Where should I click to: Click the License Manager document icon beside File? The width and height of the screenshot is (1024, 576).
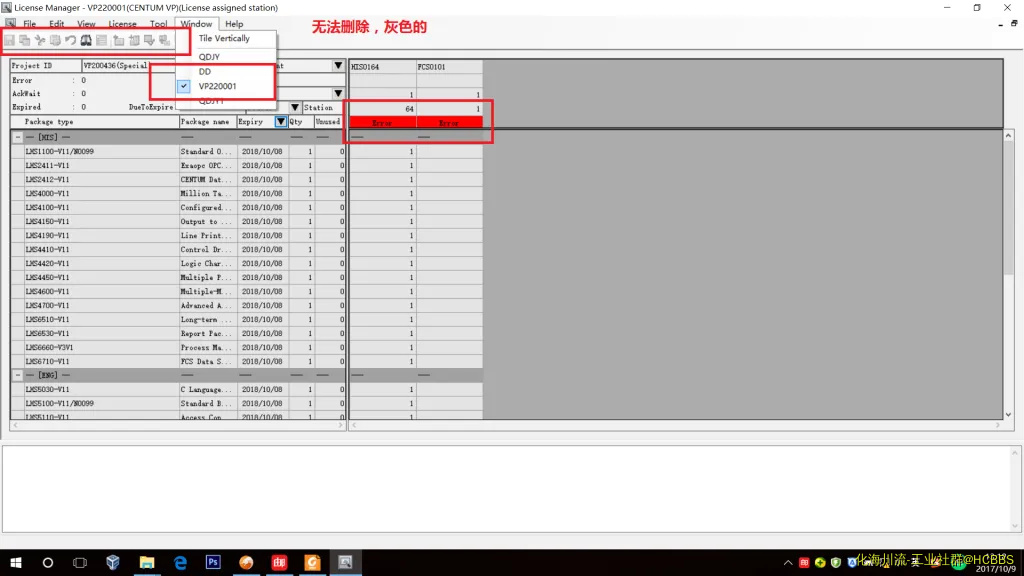pos(10,24)
